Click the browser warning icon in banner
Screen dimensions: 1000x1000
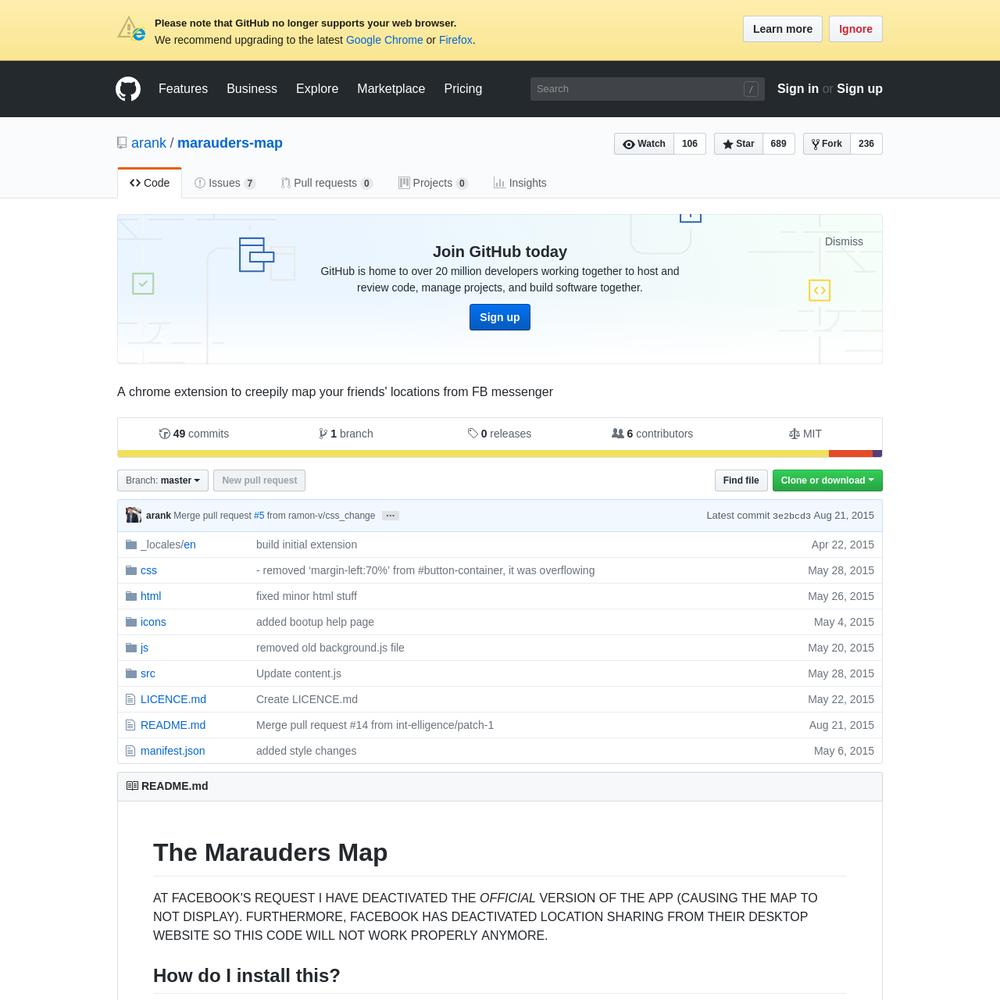tap(131, 29)
